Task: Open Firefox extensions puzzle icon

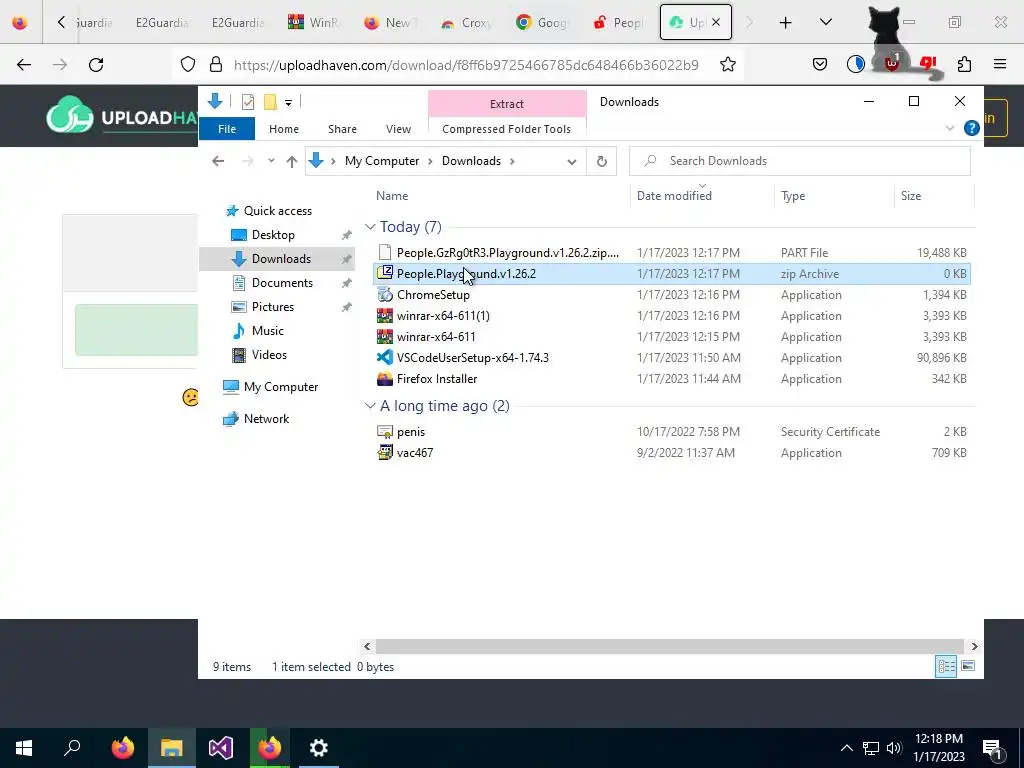Action: point(964,65)
